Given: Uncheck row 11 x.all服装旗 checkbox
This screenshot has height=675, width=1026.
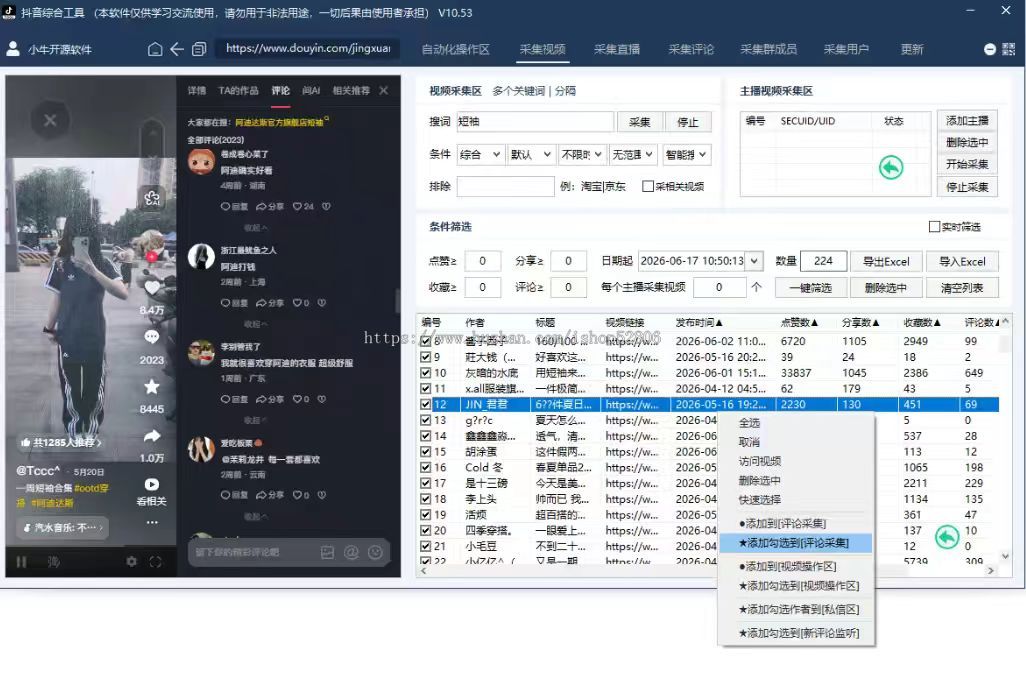Looking at the screenshot, I should click(425, 389).
